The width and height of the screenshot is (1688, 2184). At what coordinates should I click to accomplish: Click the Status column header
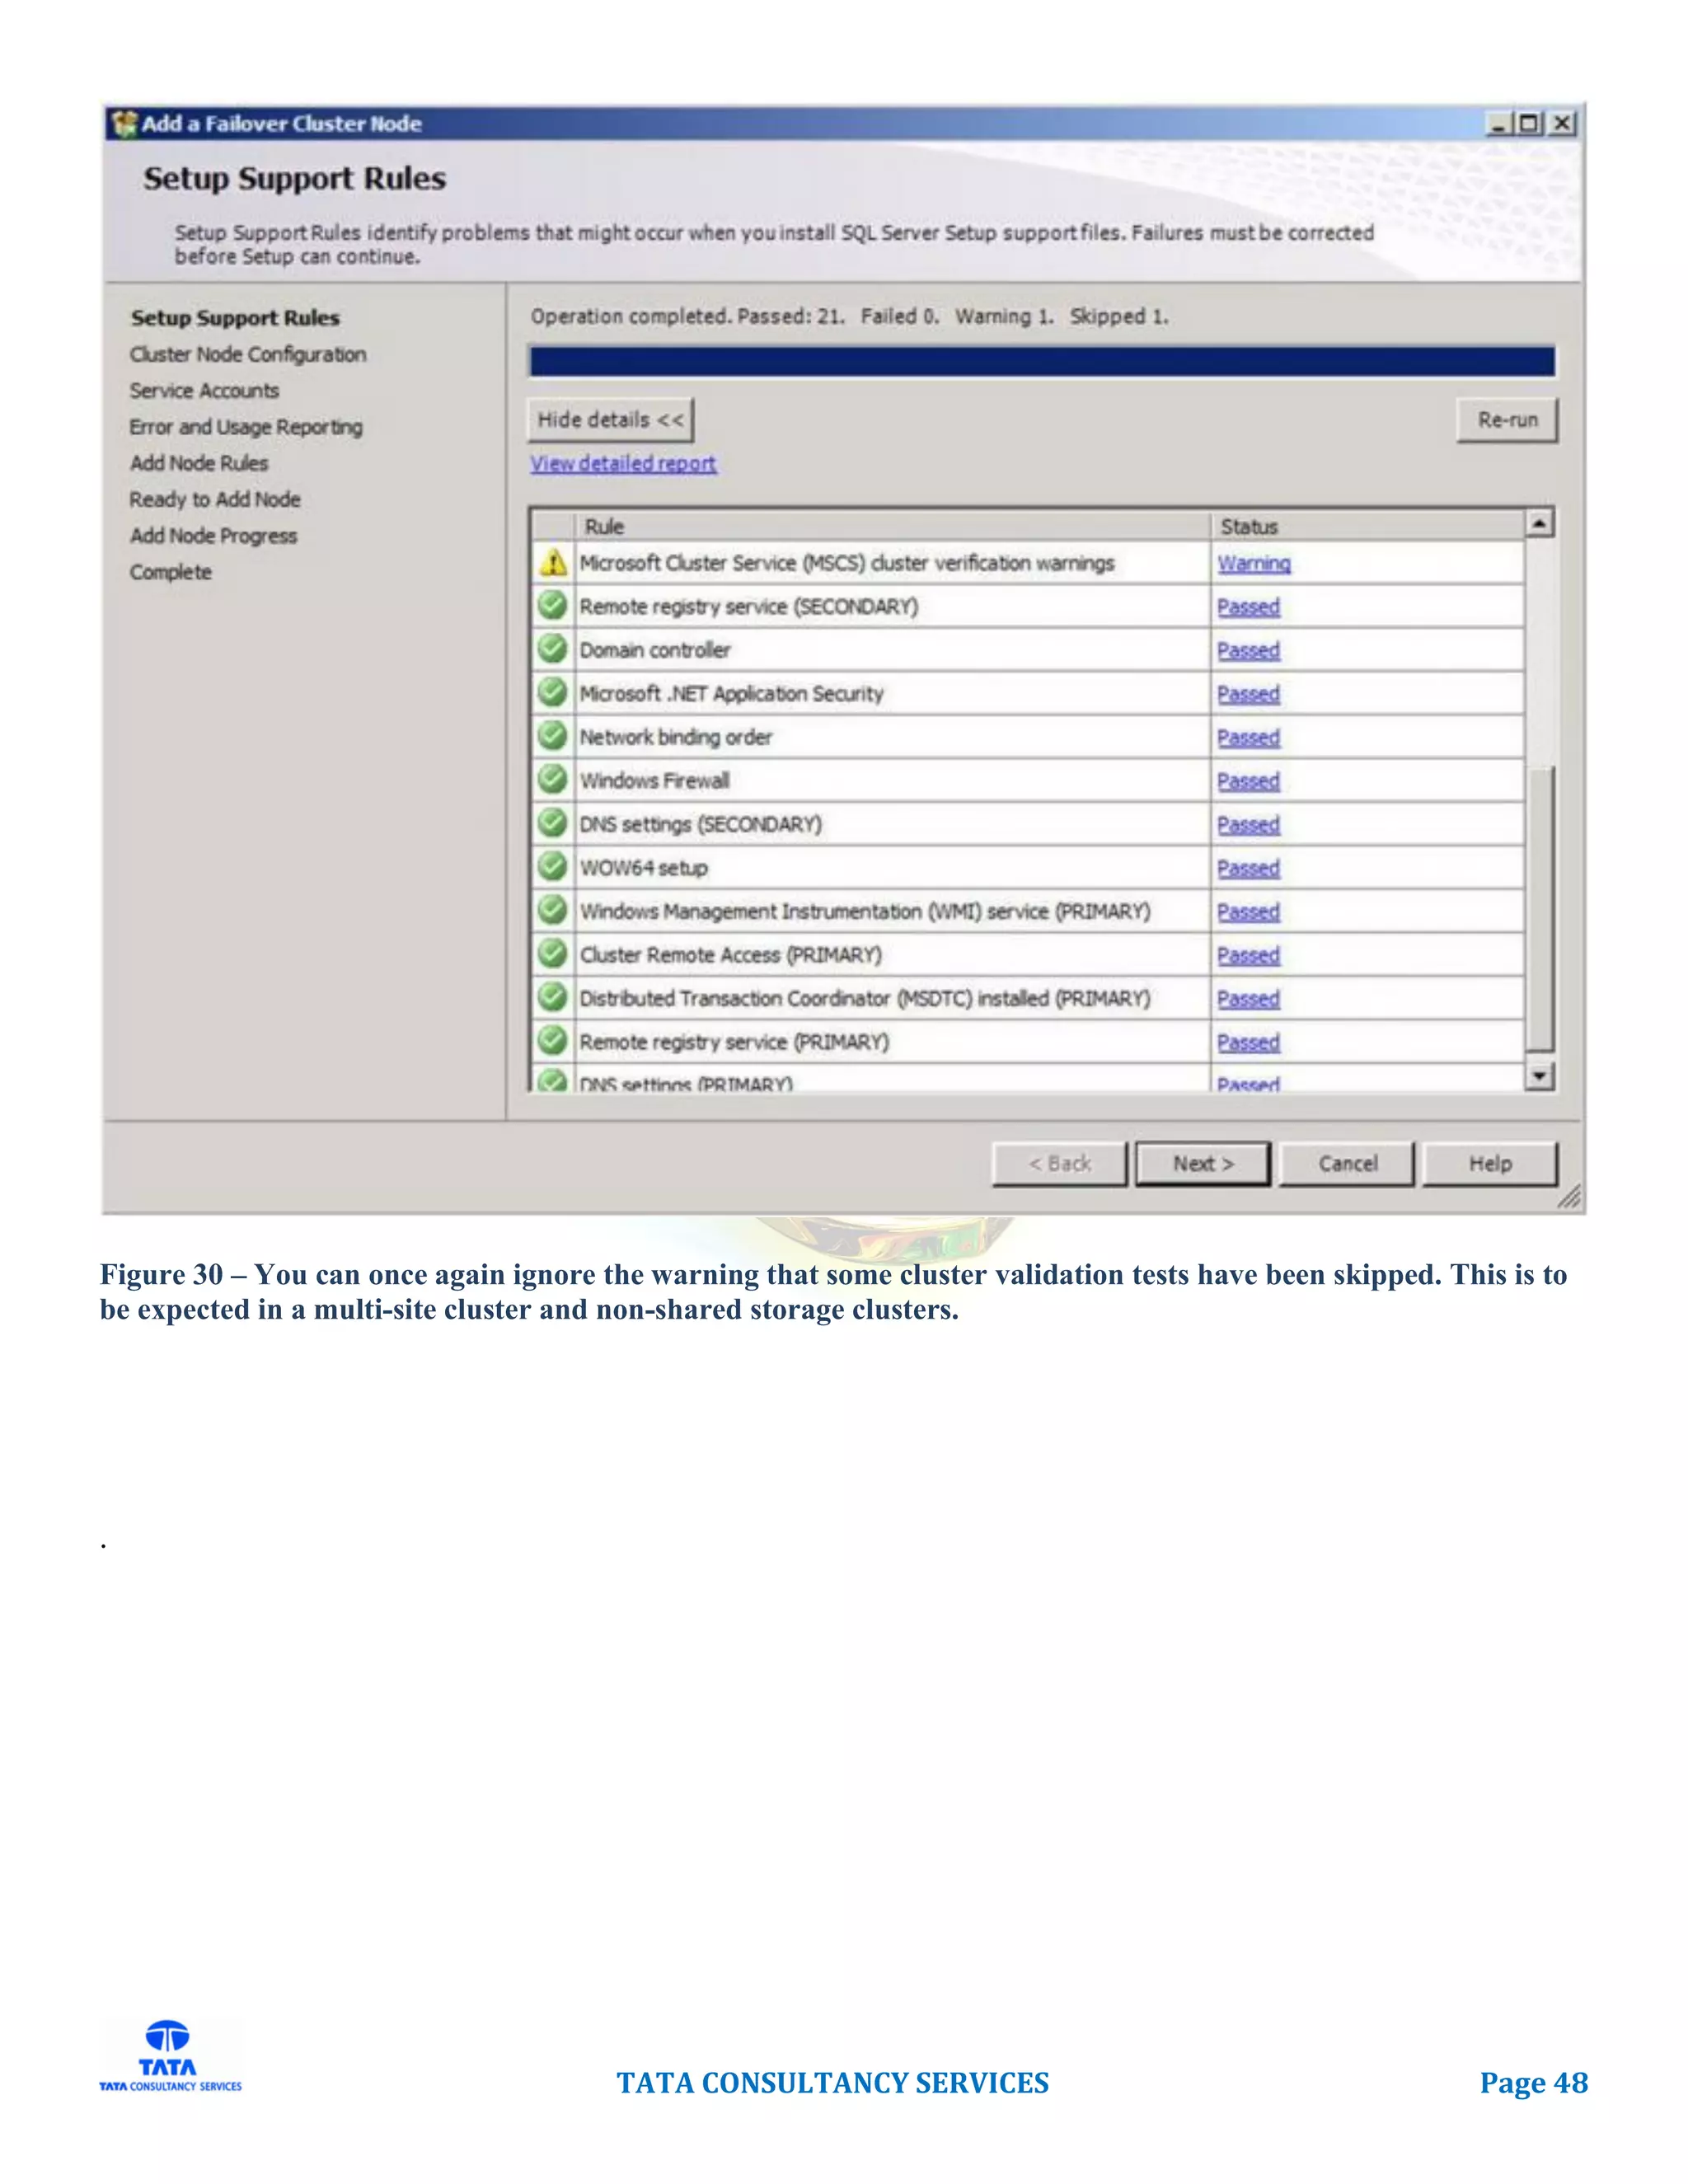tap(1367, 526)
